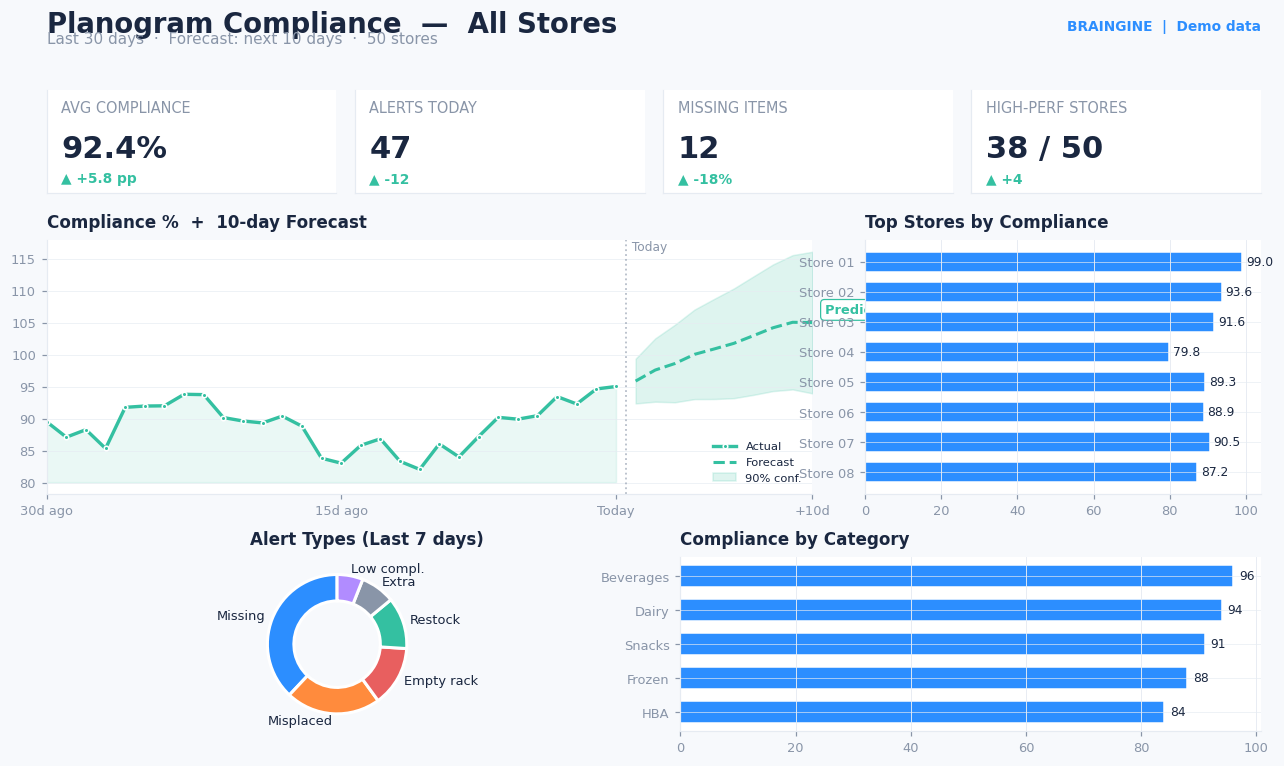The image size is (1284, 766).
Task: Click the blue Missing donut segment
Action: point(283,630)
